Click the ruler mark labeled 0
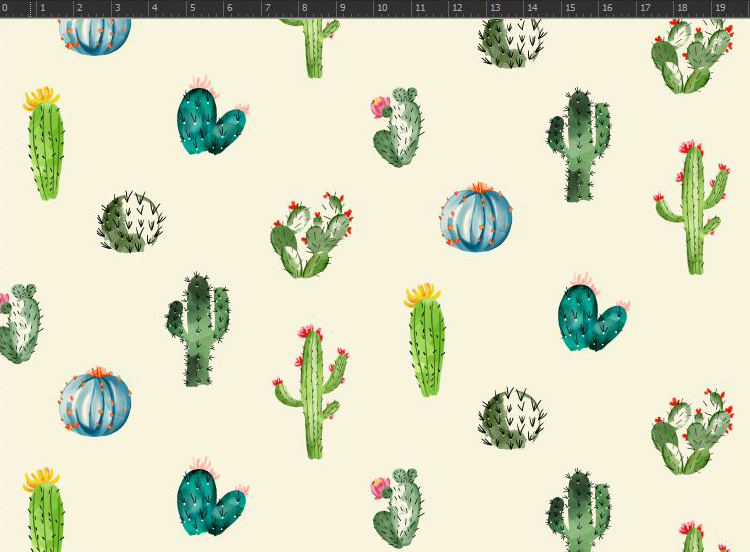This screenshot has height=552, width=750. click(5, 8)
